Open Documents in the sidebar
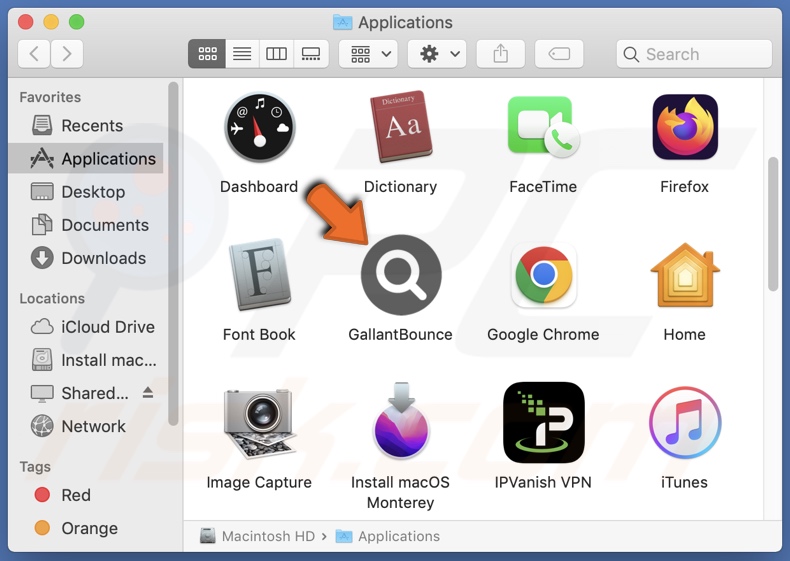Image resolution: width=790 pixels, height=561 pixels. point(85,225)
